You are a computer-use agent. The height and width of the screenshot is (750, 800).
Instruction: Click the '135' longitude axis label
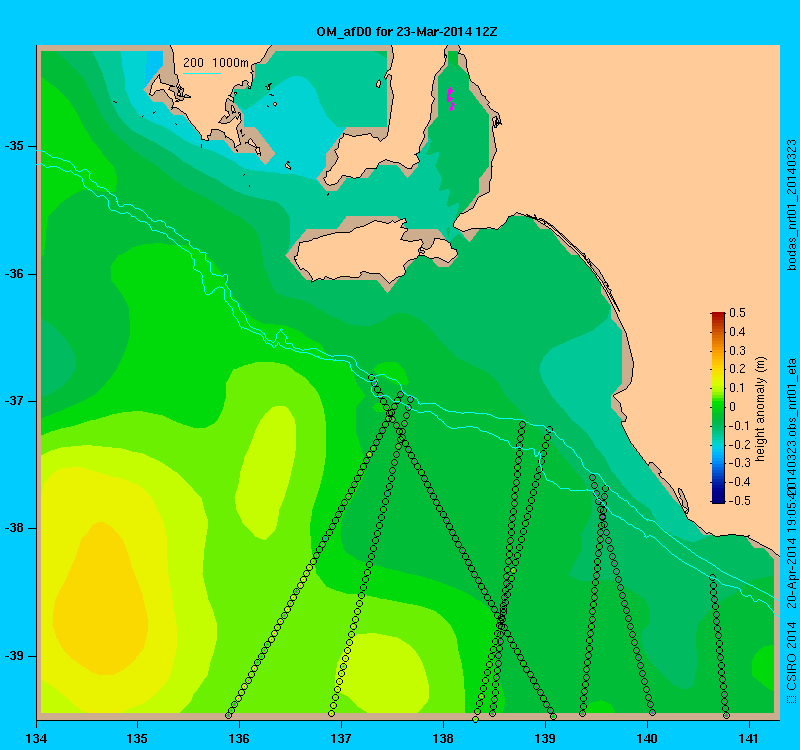pos(138,738)
